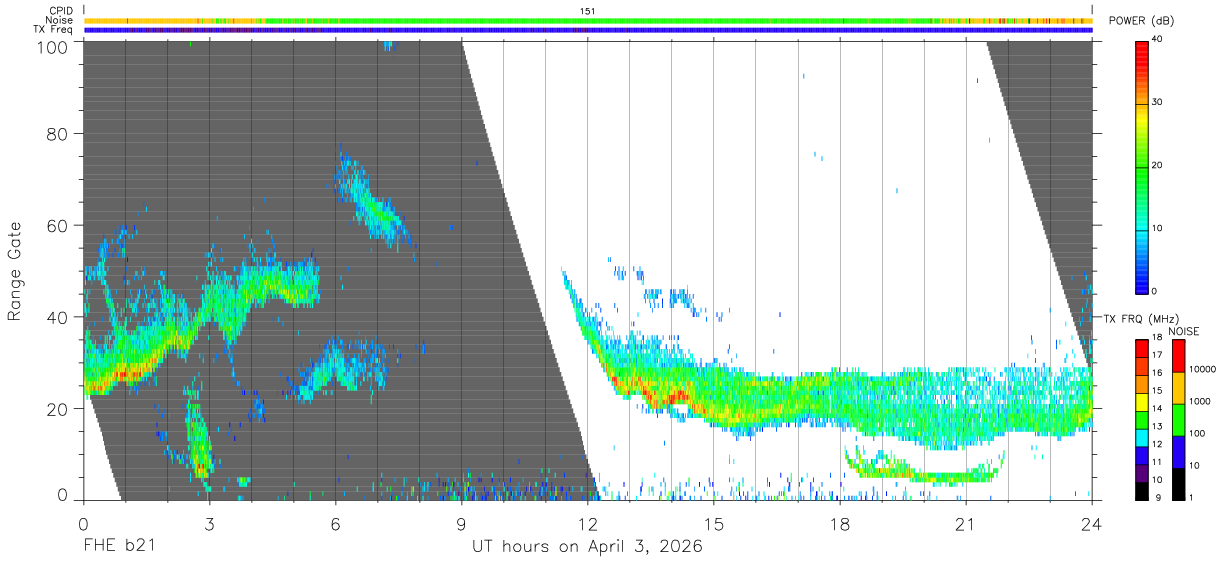Click the 'POWER (dB)' legend title
The height and width of the screenshot is (567, 1228).
coord(1142,22)
